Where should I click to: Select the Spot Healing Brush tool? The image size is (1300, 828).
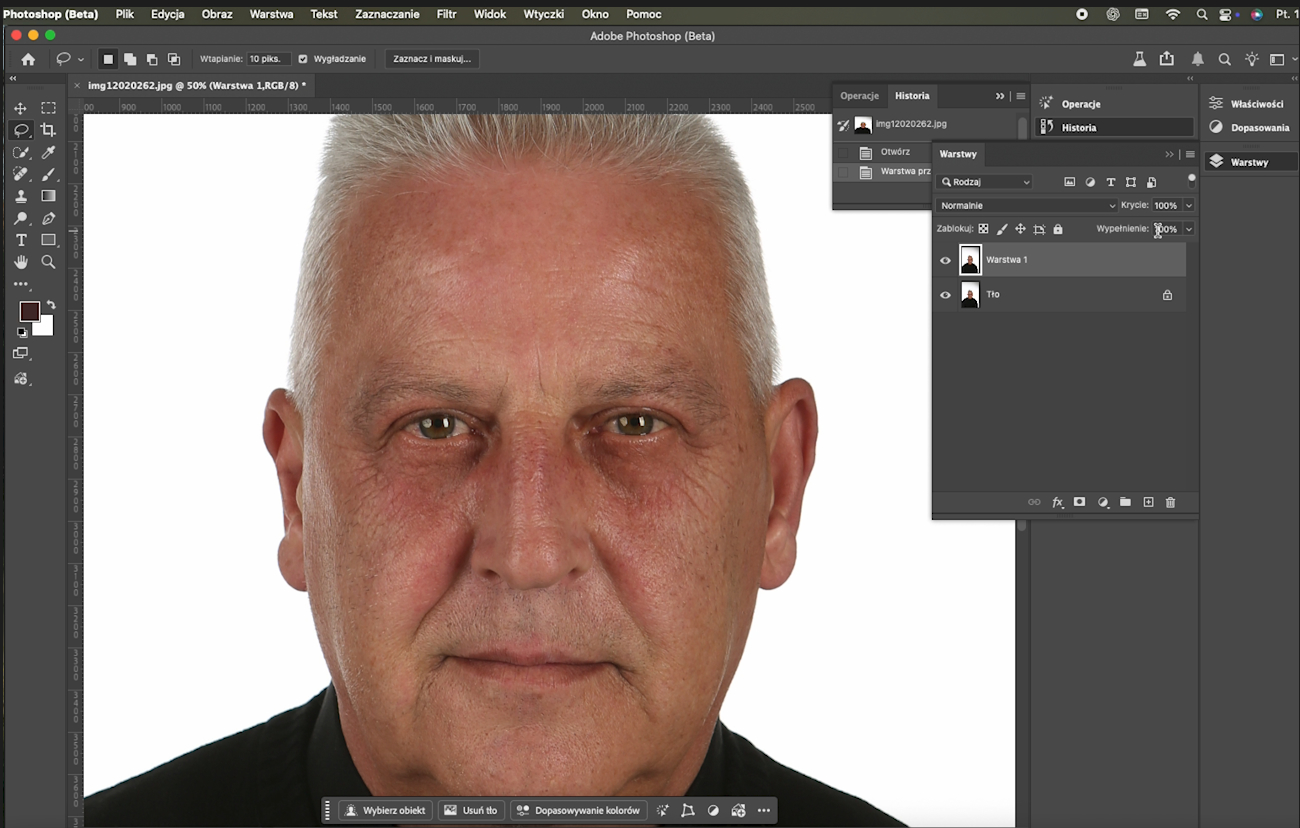pyautogui.click(x=20, y=174)
